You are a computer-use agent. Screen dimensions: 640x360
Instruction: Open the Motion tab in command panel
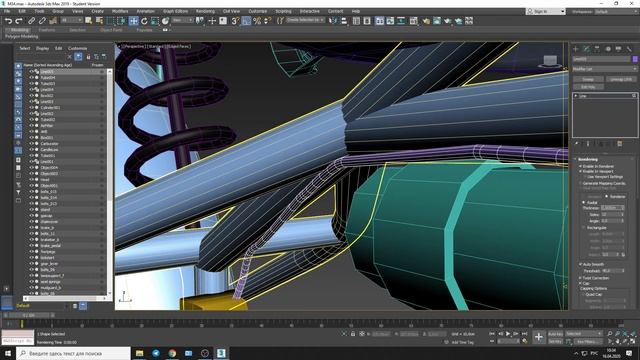pos(608,49)
